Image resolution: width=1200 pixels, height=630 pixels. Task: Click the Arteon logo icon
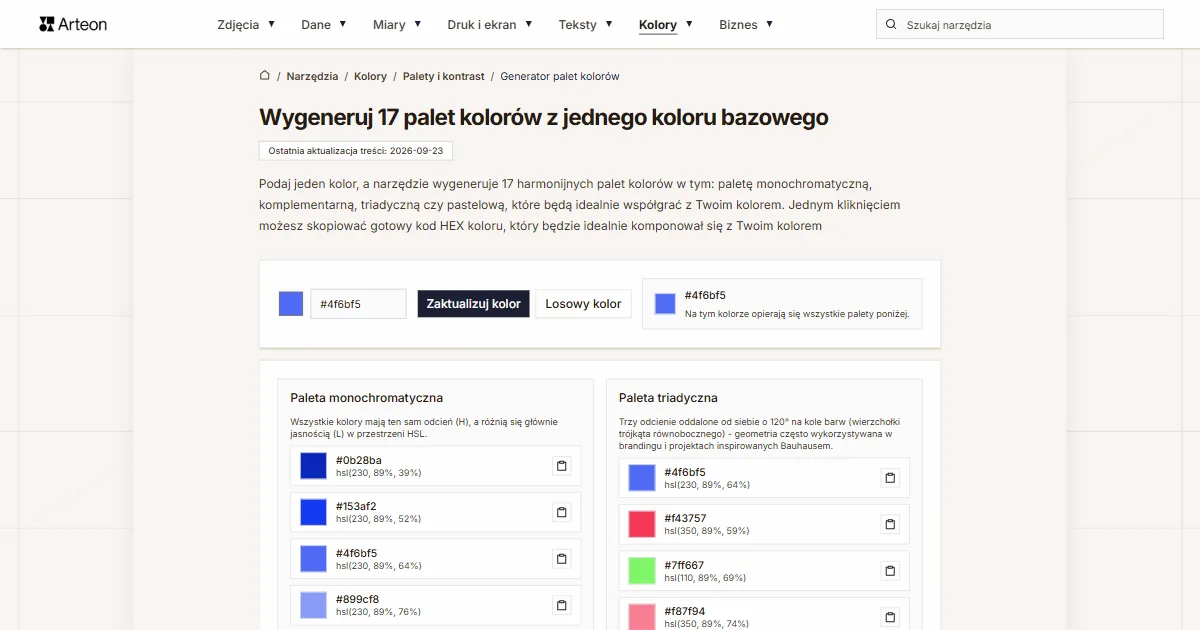coord(46,24)
